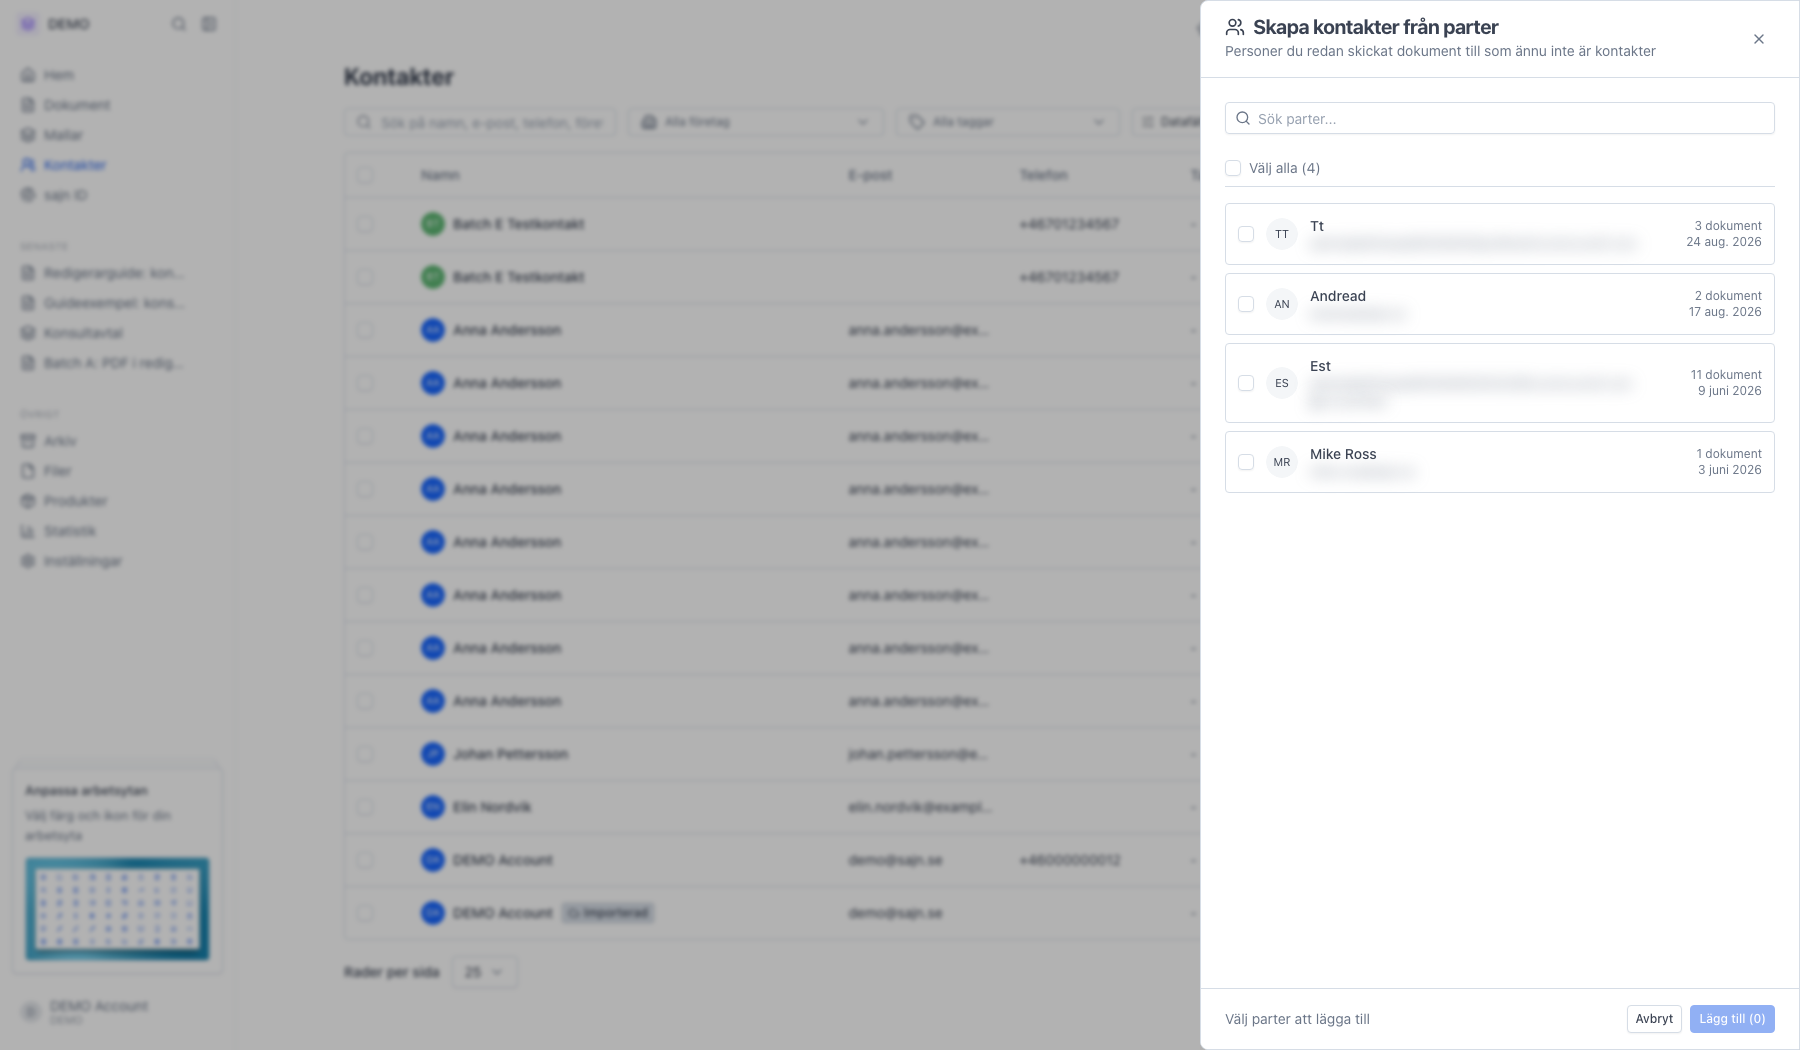Viewport: 1800px width, 1050px height.
Task: Open the Alla taggar dropdown
Action: coord(1009,122)
